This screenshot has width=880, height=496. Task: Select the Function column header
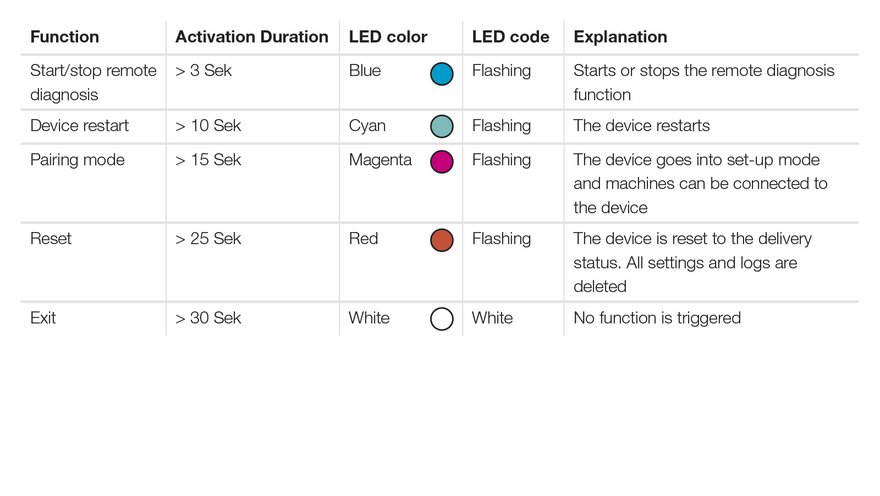(65, 37)
